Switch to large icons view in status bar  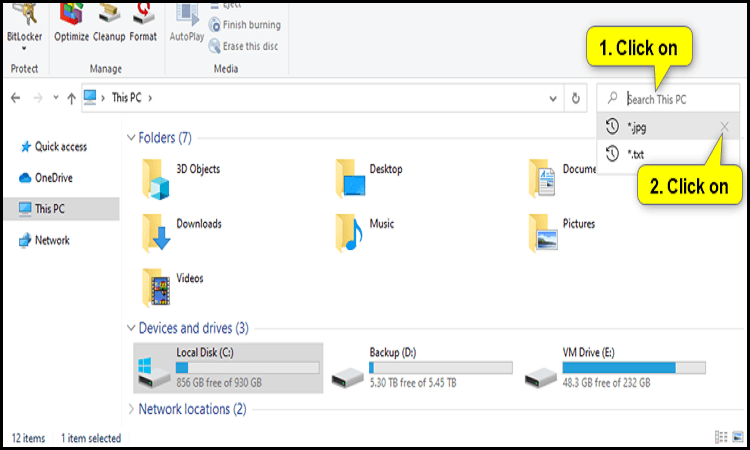pyautogui.click(x=737, y=438)
